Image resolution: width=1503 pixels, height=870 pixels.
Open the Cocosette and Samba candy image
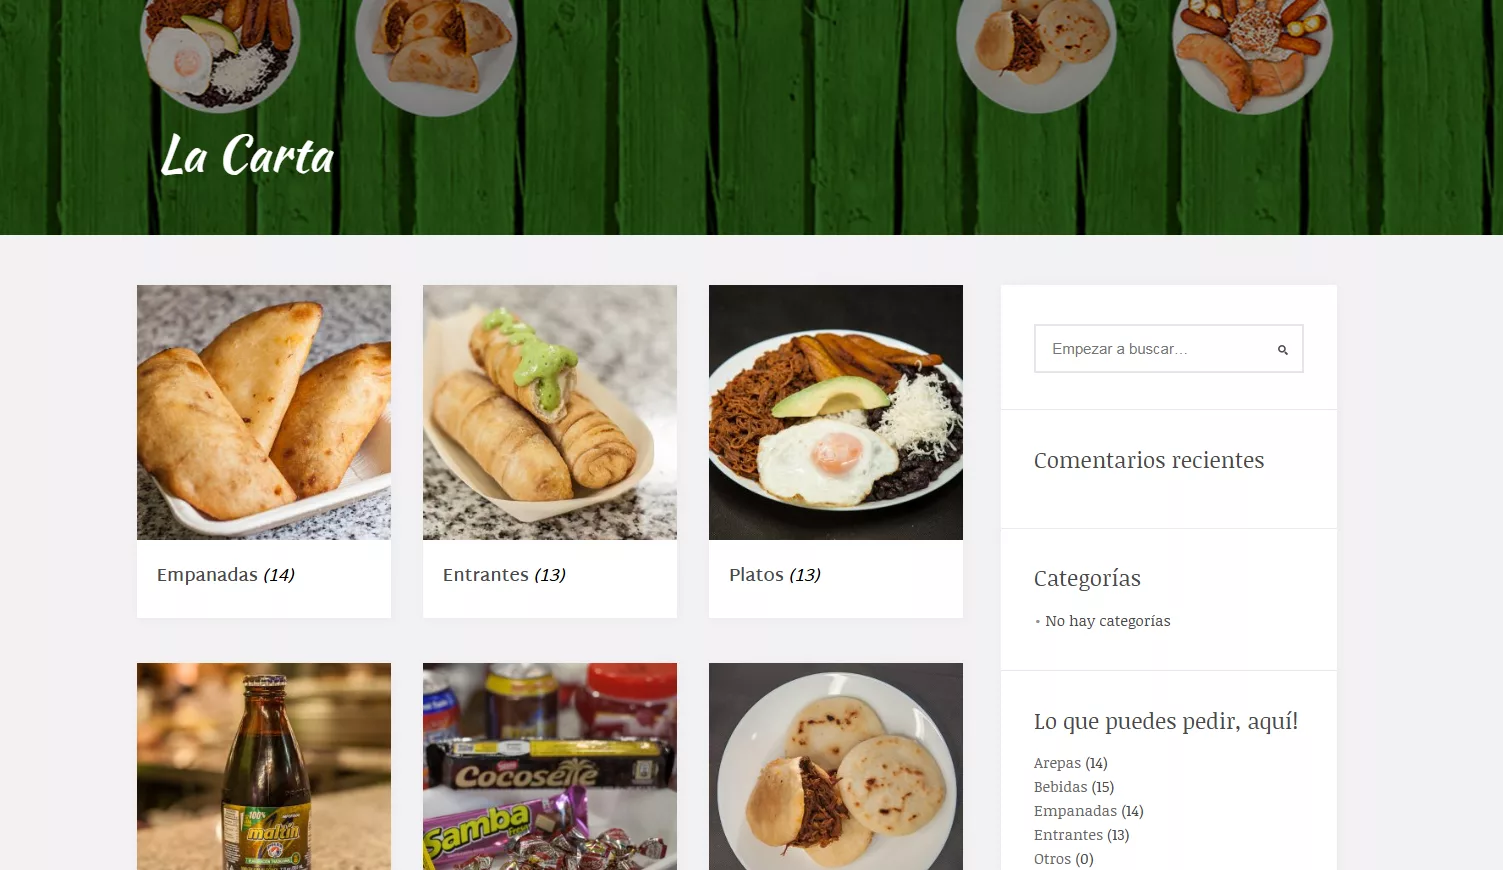click(550, 766)
